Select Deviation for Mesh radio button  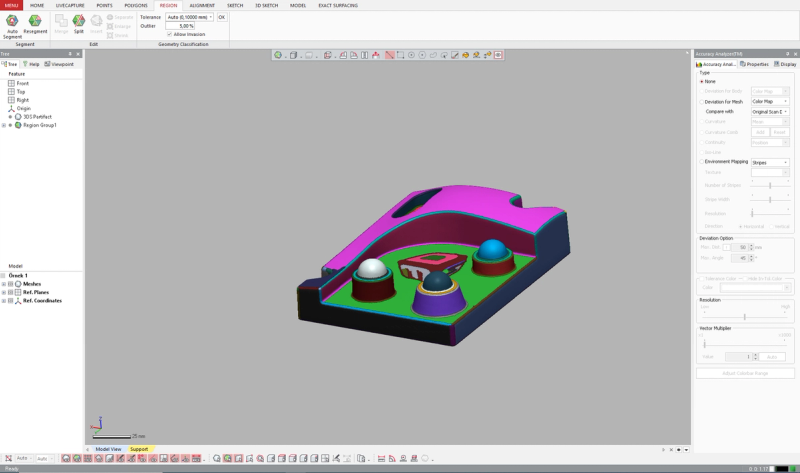702,102
